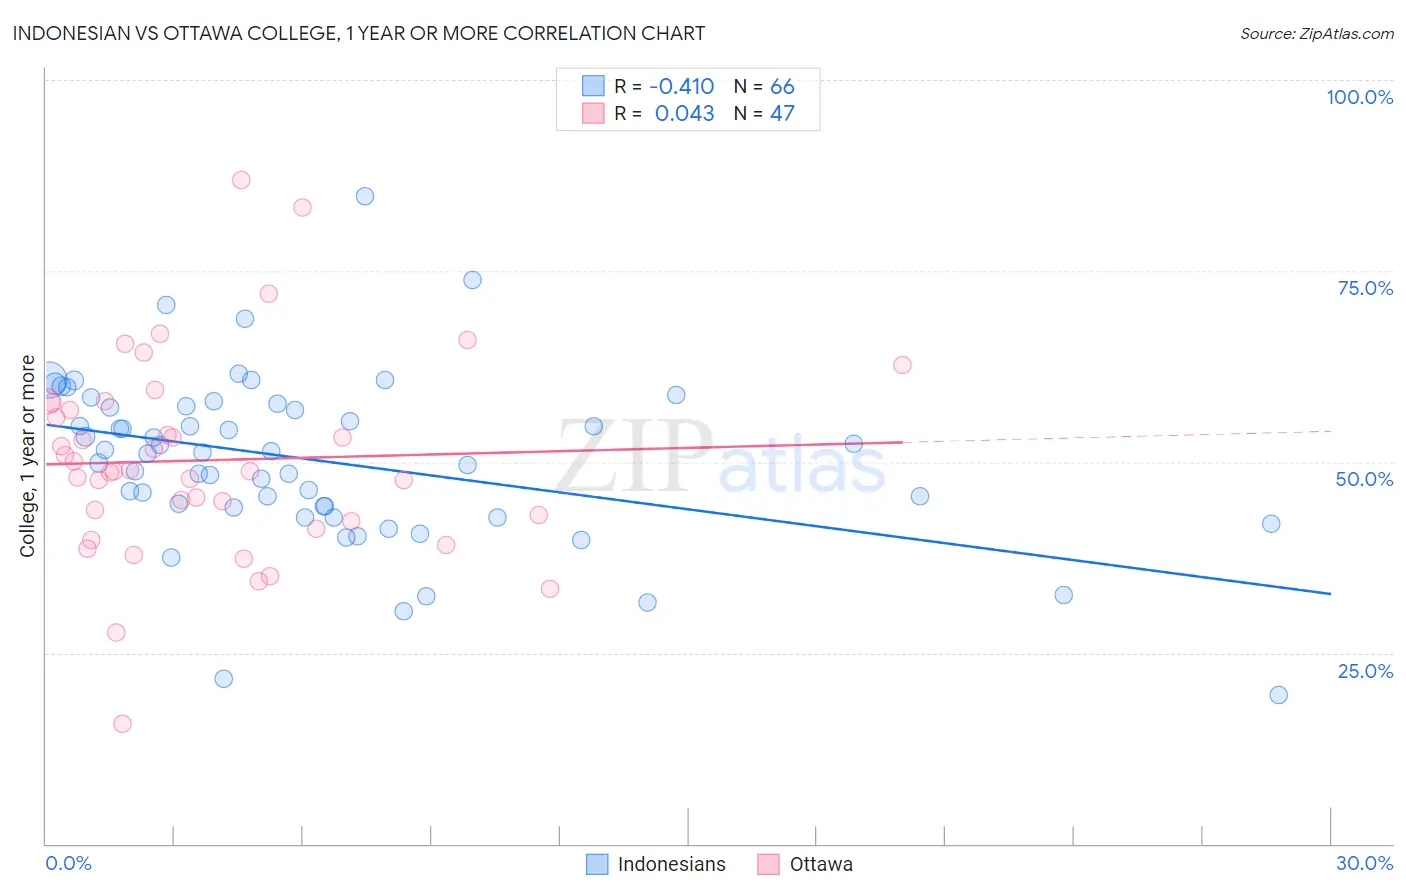Screen dimensions: 1406x892
Task: Click the pink R = 0.043 swatch
Action: 593,113
